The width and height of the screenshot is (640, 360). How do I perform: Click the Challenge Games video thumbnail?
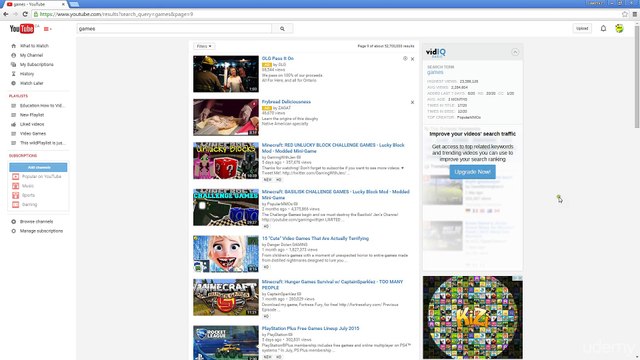[x=226, y=207]
